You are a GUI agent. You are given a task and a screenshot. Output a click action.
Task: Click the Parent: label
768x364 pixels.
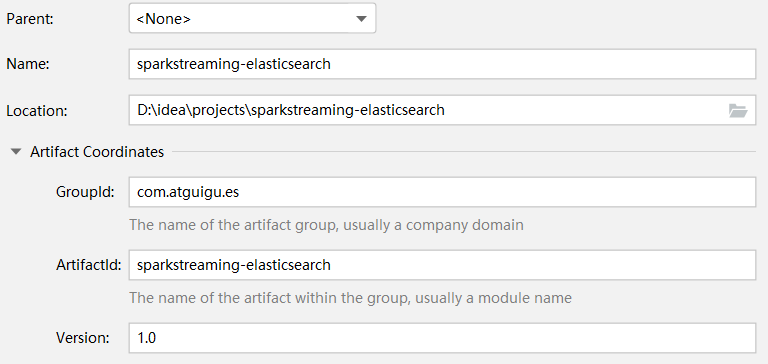(29, 19)
